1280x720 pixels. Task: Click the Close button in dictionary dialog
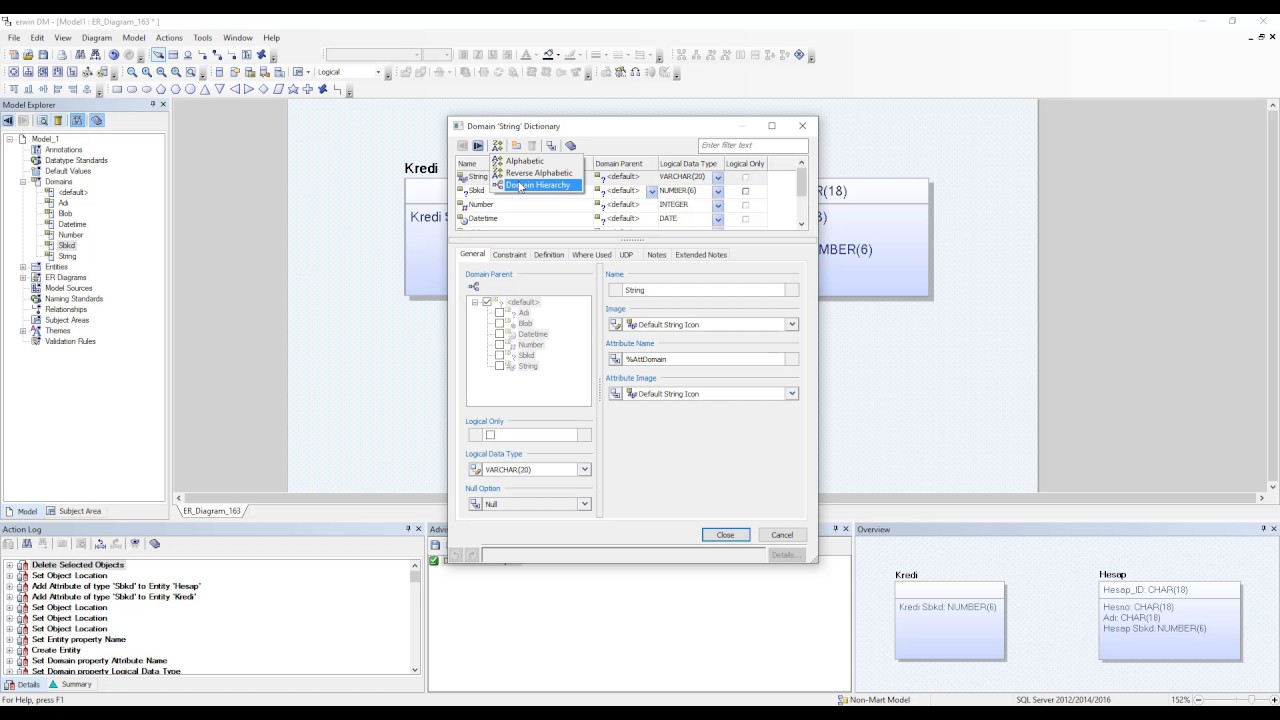pyautogui.click(x=726, y=535)
